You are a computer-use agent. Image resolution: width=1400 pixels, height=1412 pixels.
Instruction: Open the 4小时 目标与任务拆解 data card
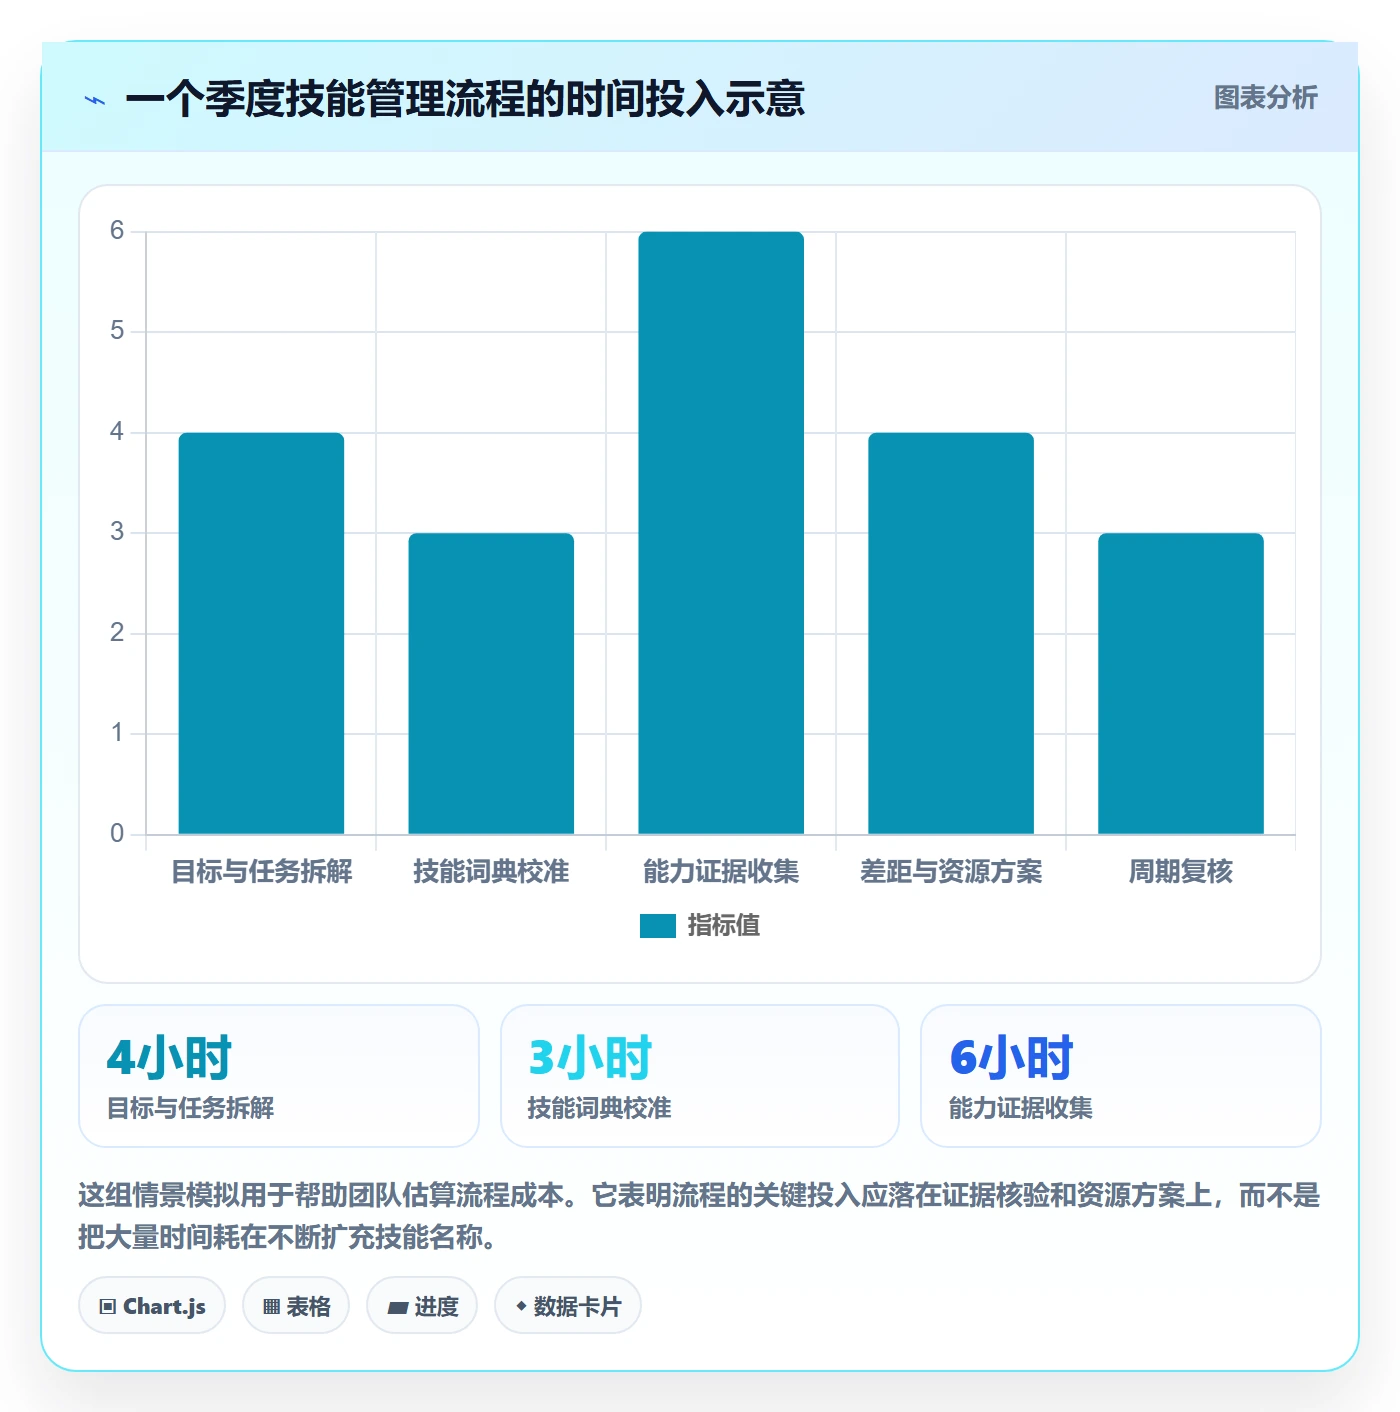click(279, 1076)
